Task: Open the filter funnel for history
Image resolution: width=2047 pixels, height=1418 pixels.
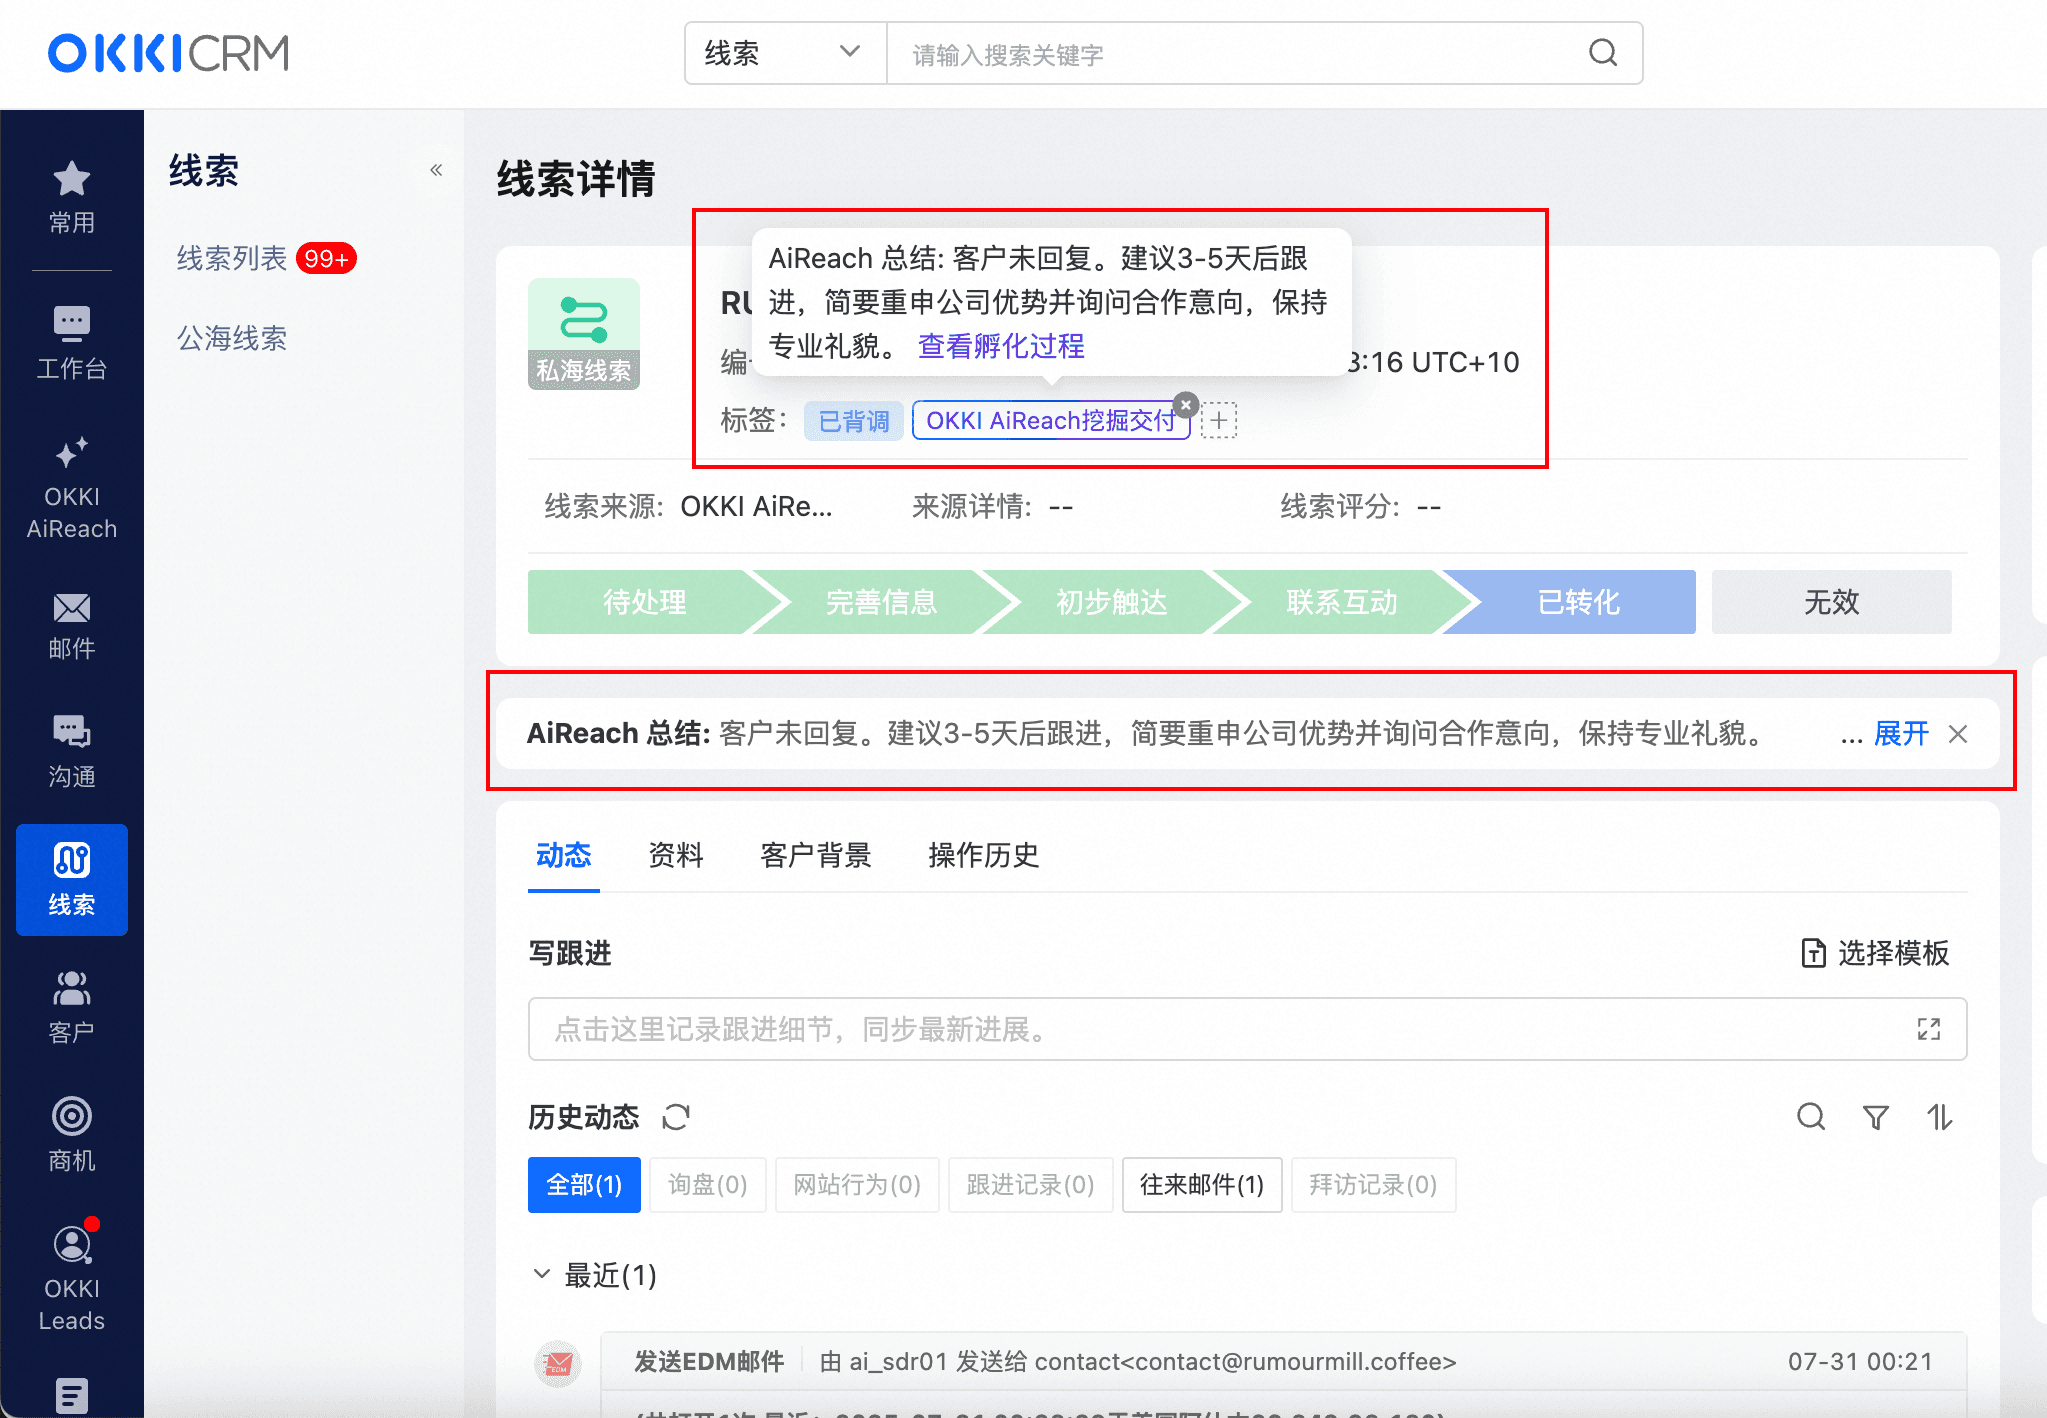Action: 1876,1116
